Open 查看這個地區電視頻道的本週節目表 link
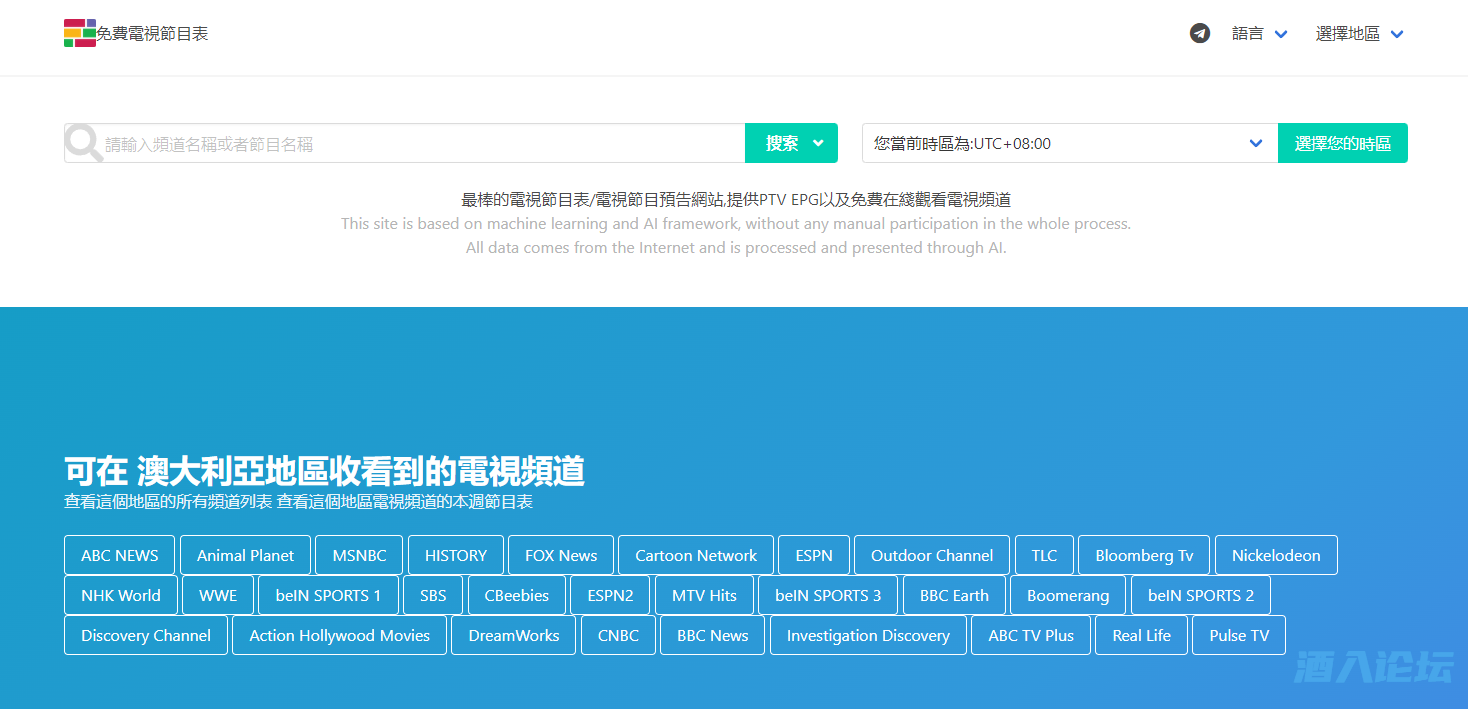Screen dimensions: 1468x709 click(x=405, y=502)
